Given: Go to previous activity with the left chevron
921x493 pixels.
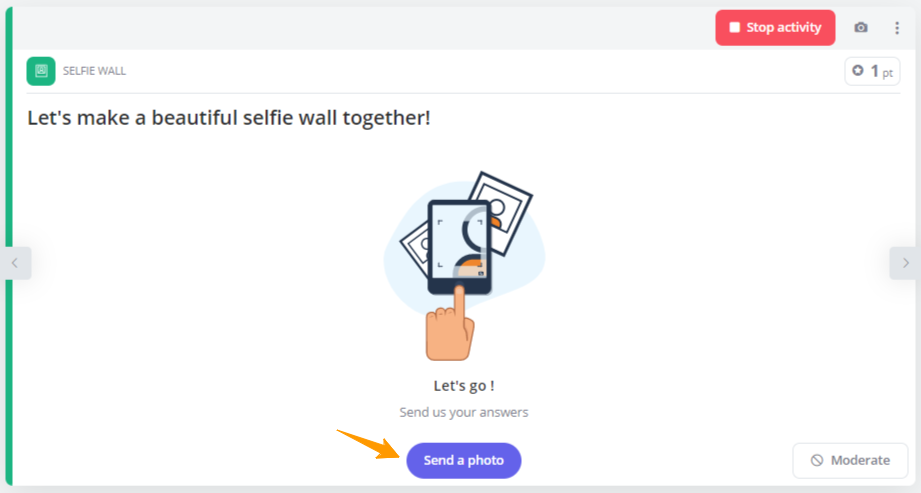Looking at the screenshot, I should 15,263.
